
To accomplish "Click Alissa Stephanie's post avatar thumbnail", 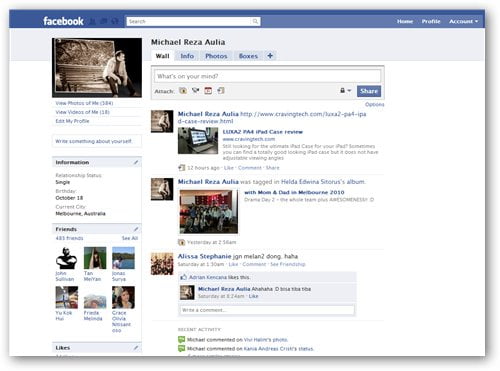I will coord(162,264).
